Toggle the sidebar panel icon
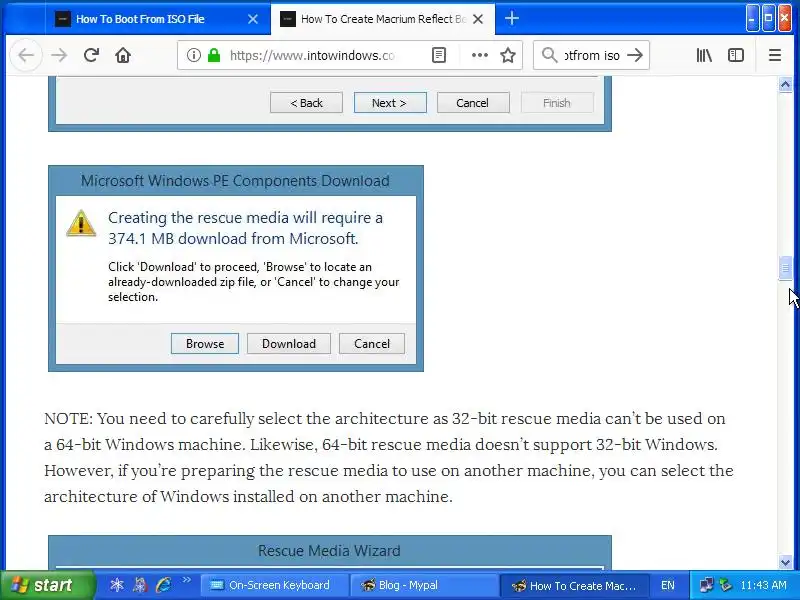The height and width of the screenshot is (600, 800). click(x=736, y=55)
